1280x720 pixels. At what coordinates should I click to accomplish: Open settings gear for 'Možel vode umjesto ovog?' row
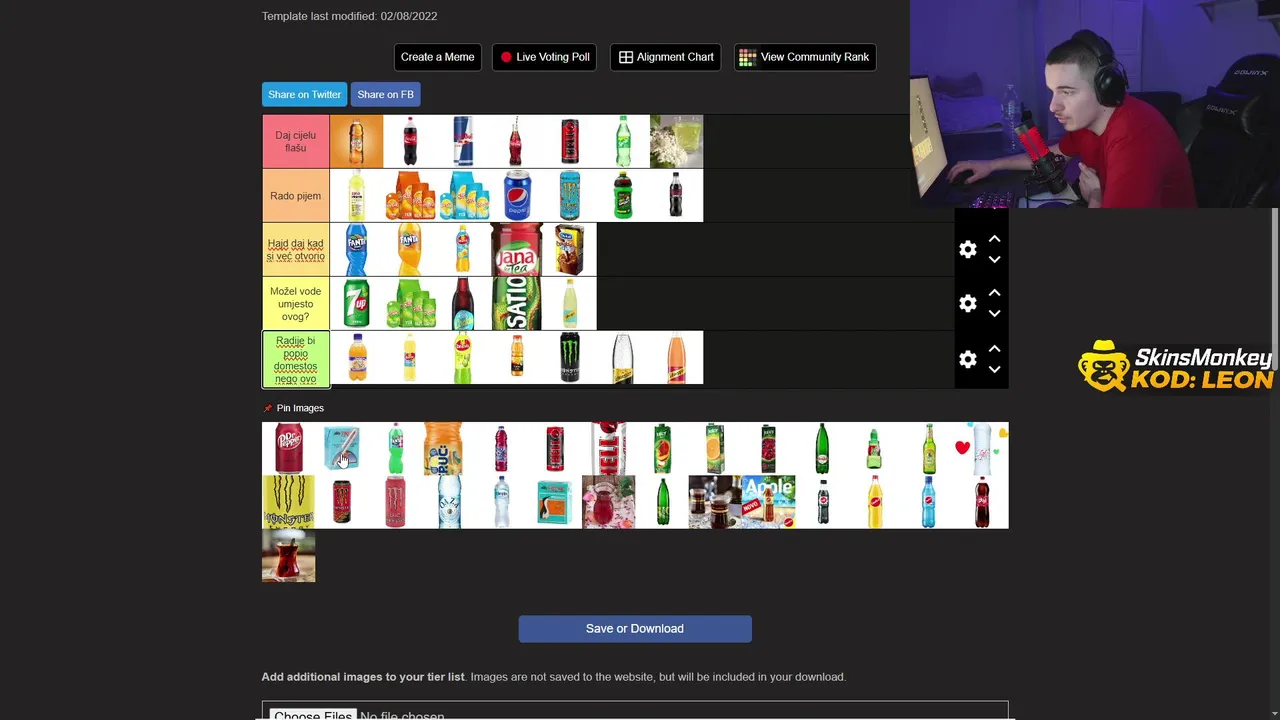[x=967, y=304]
